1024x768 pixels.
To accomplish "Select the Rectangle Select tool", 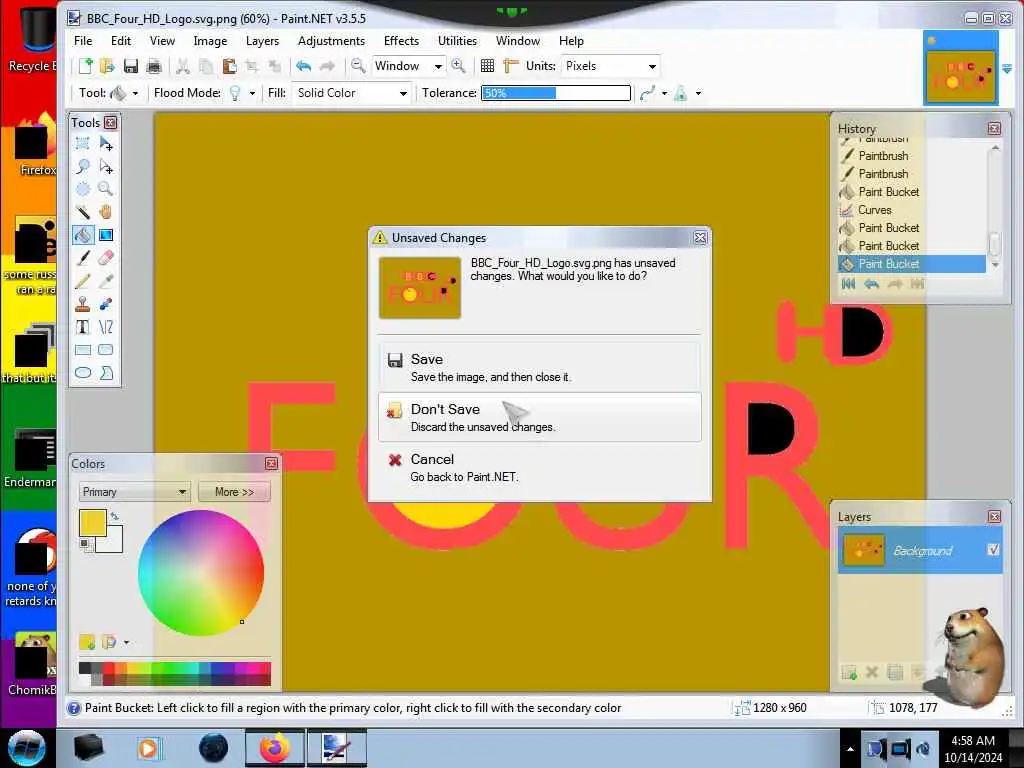I will [x=83, y=144].
